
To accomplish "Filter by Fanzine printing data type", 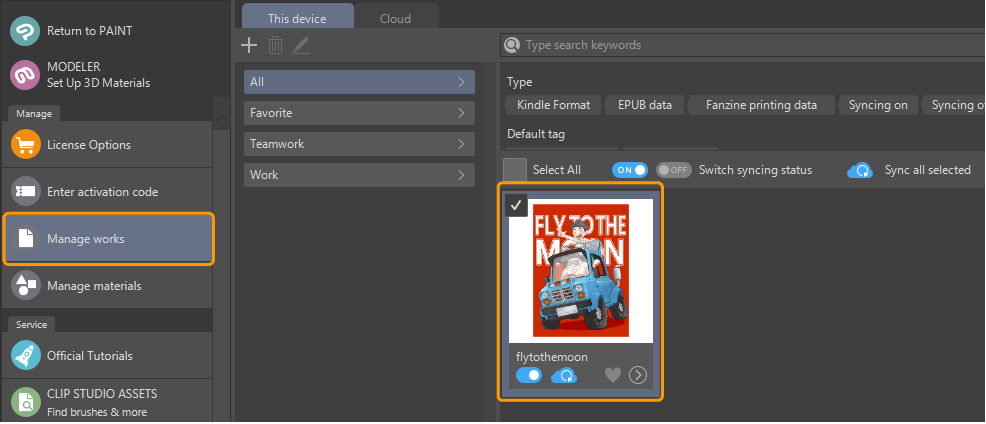I will (x=761, y=105).
